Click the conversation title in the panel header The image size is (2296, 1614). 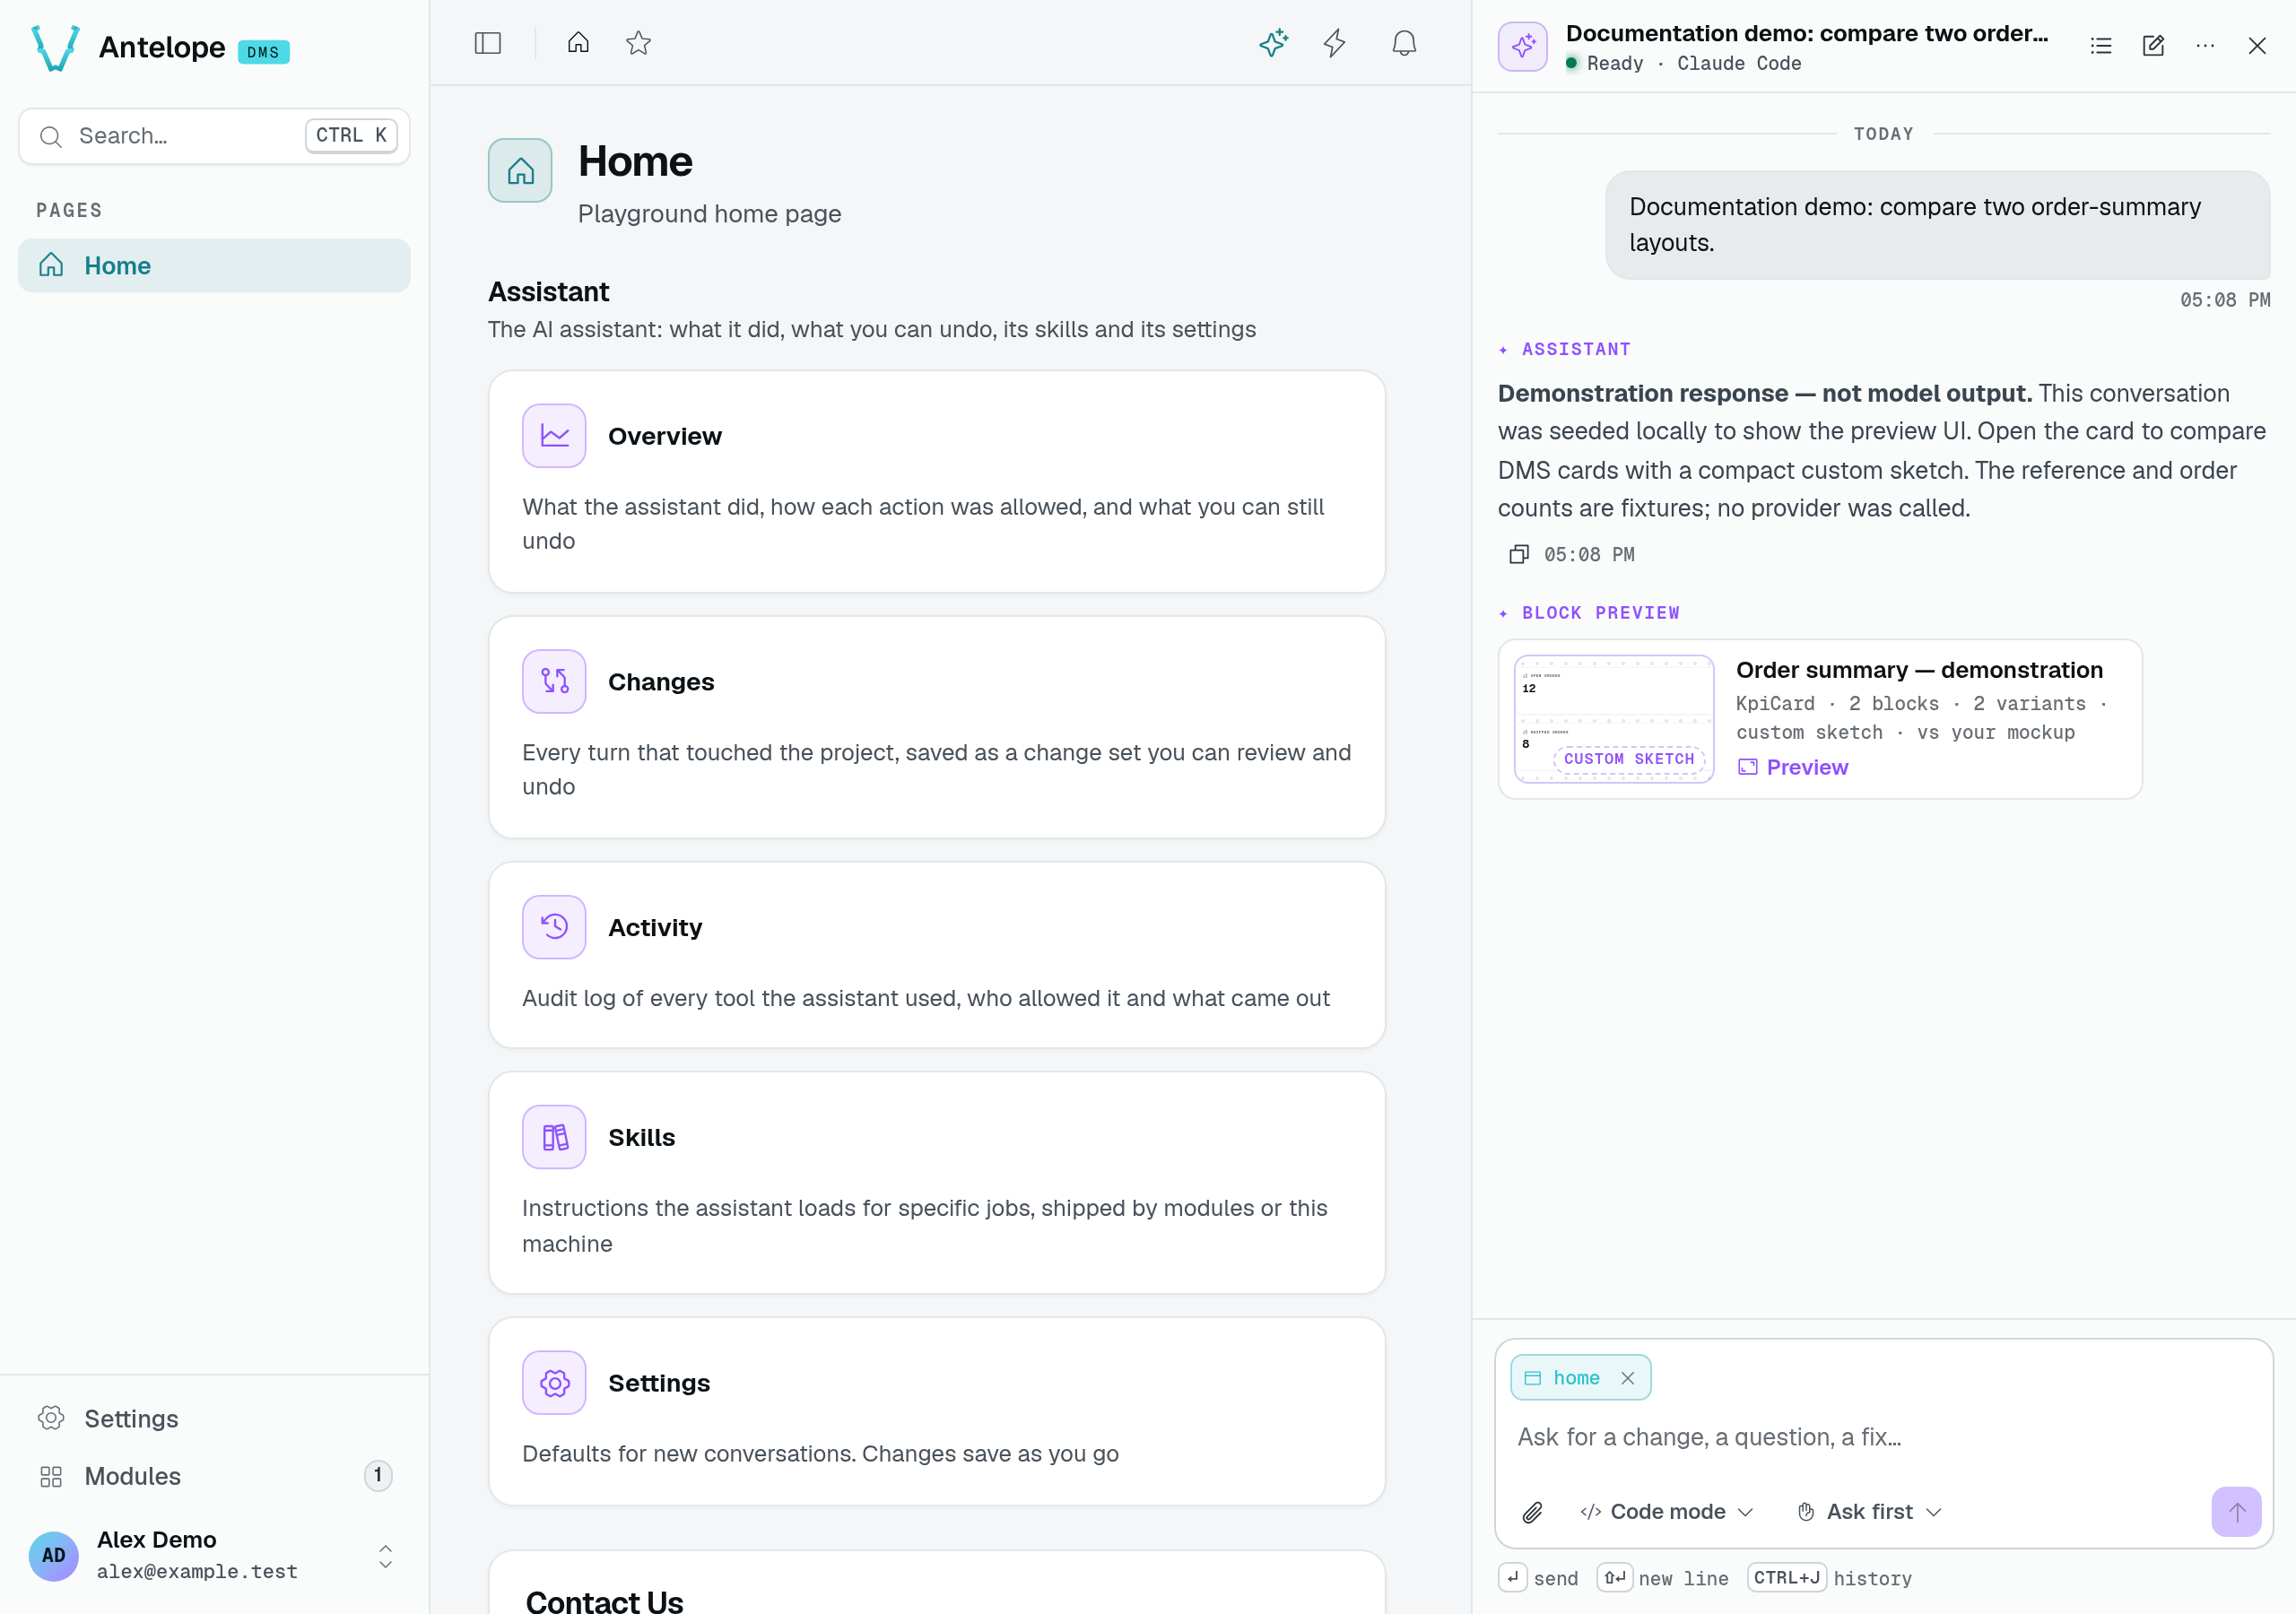coord(1807,33)
